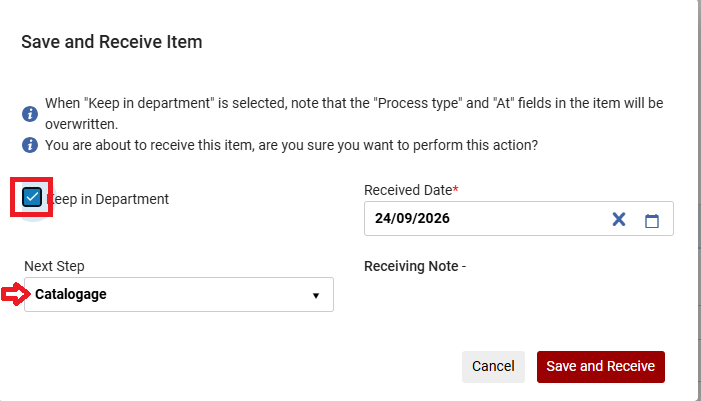Uncheck the Keep in Department checkbox
Image resolution: width=701 pixels, height=401 pixels.
[32, 197]
